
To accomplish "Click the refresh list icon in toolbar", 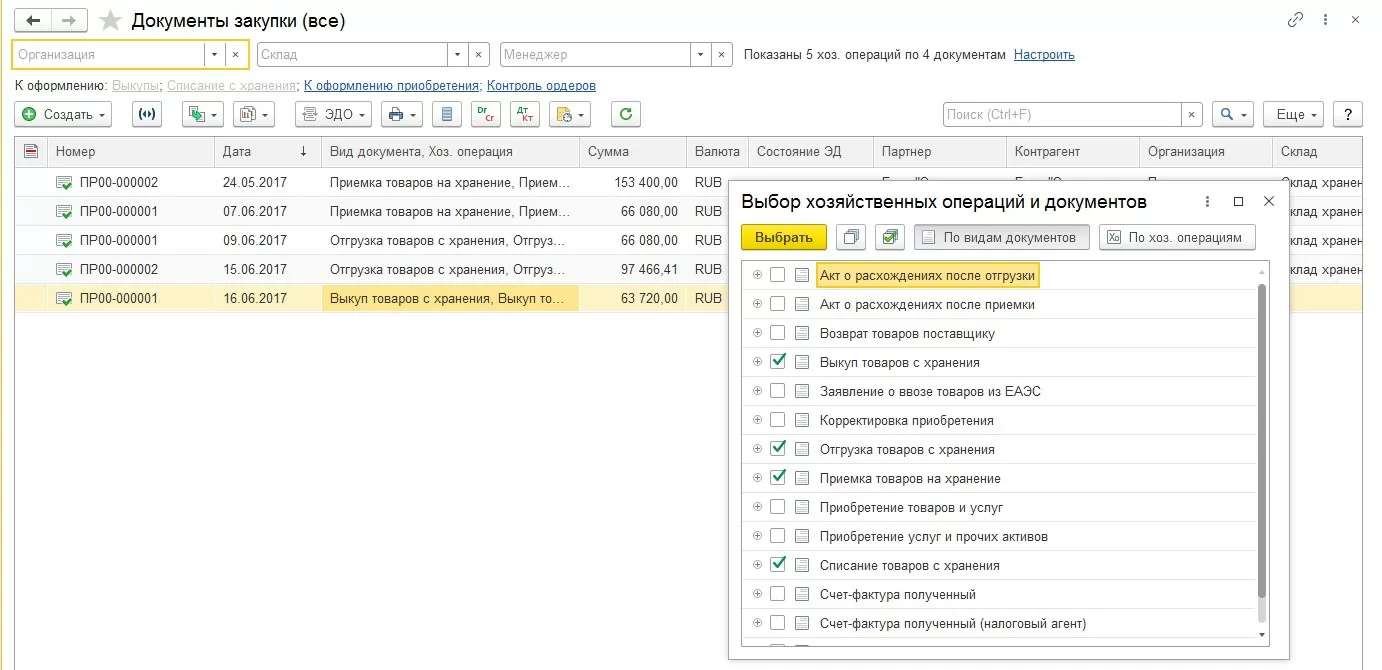I will (x=626, y=115).
